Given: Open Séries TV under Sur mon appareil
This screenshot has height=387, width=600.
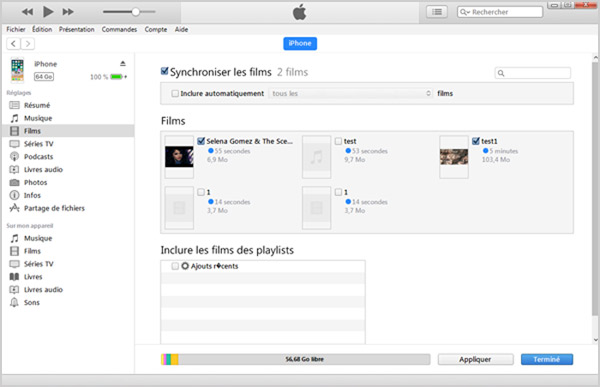Looking at the screenshot, I should [x=39, y=264].
